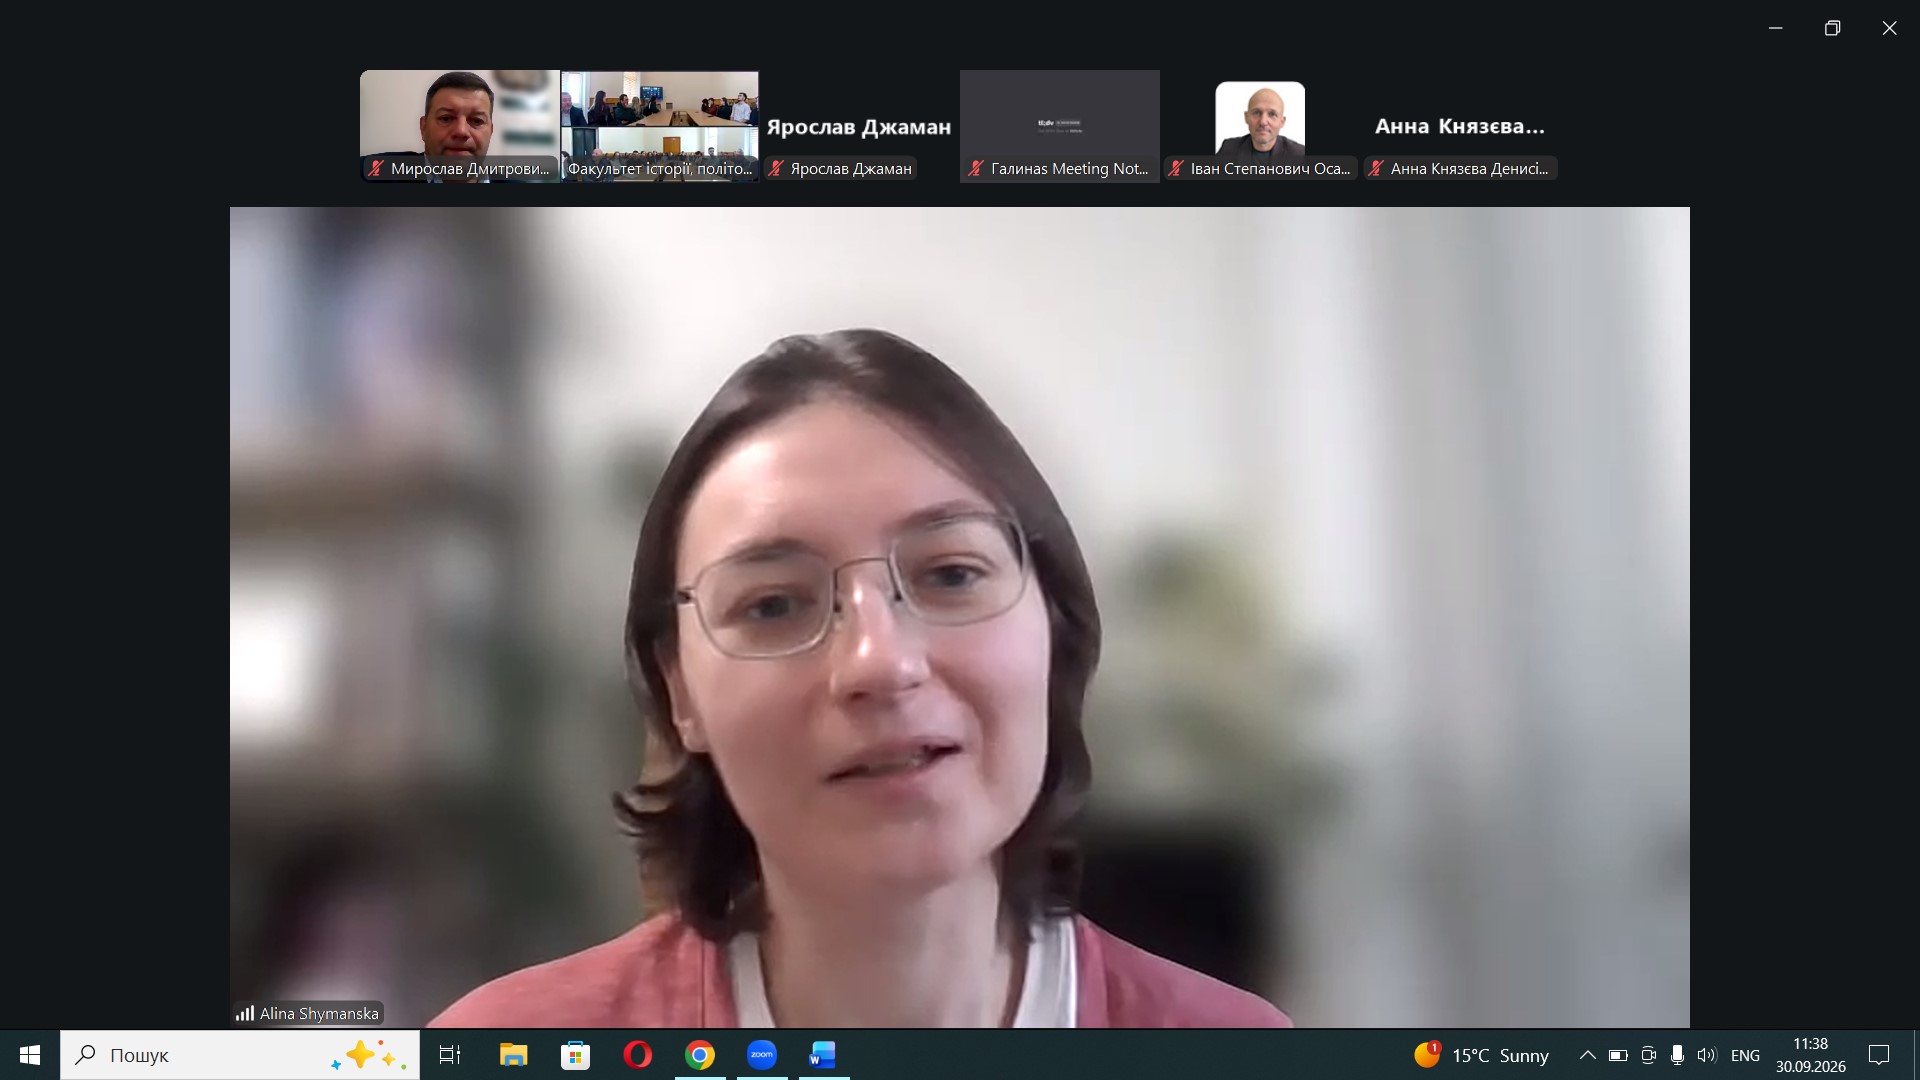Open the volume speaker control

point(1706,1055)
